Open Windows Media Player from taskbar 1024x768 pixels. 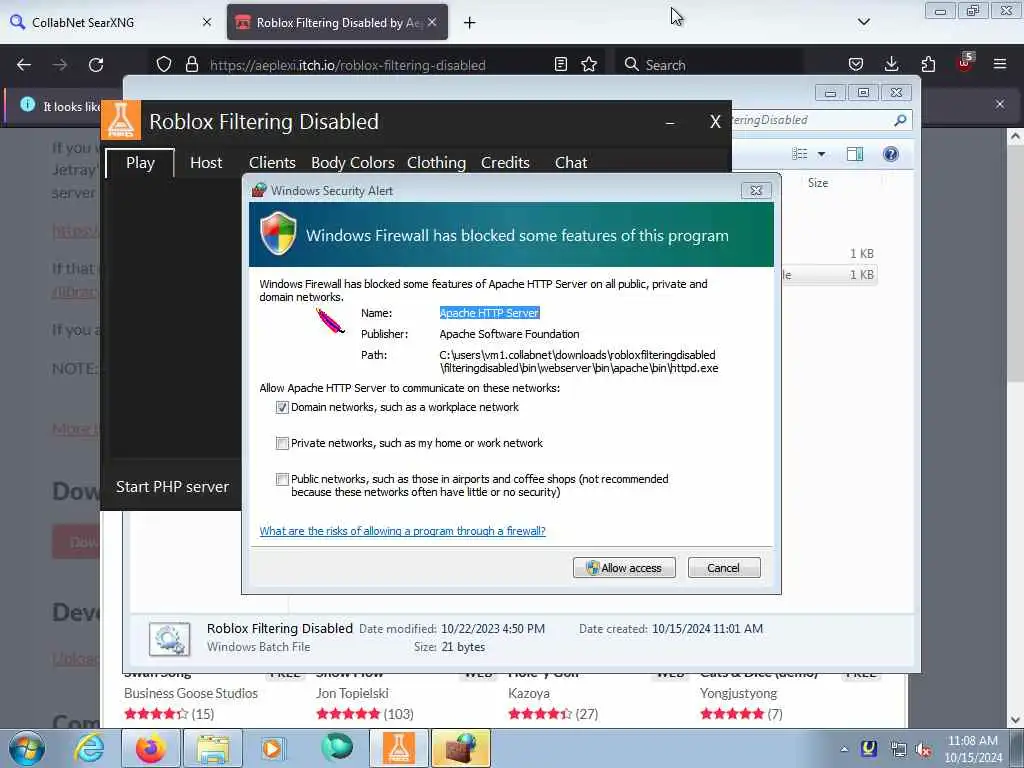tap(272, 748)
